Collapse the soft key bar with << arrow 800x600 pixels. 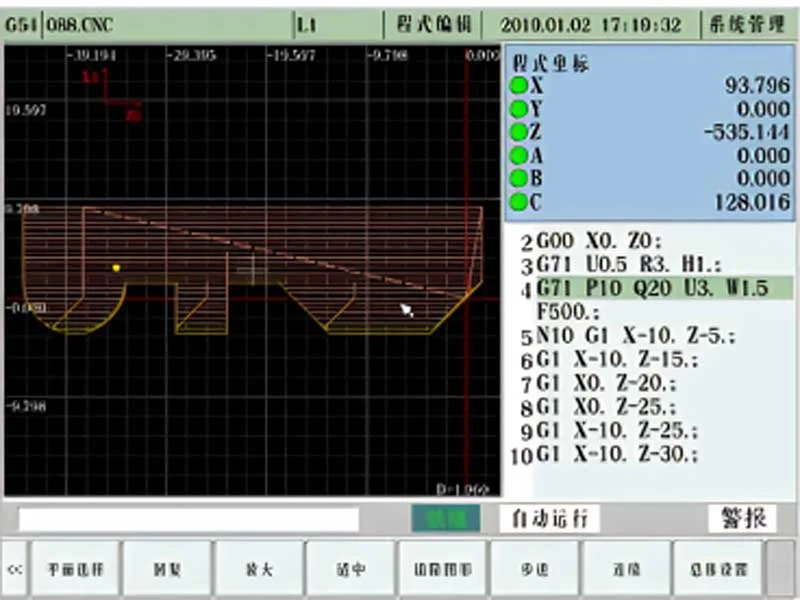[13, 566]
